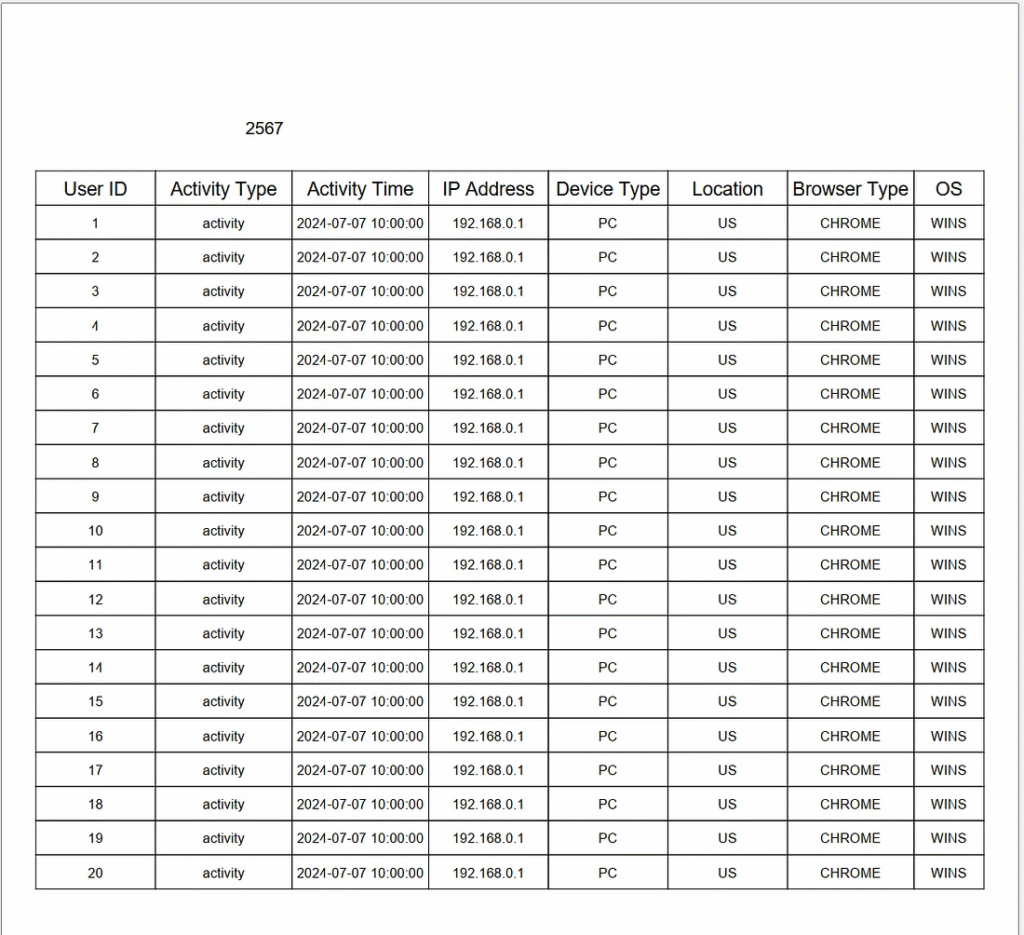This screenshot has height=935, width=1024.
Task: Select the User ID column header
Action: tap(95, 189)
